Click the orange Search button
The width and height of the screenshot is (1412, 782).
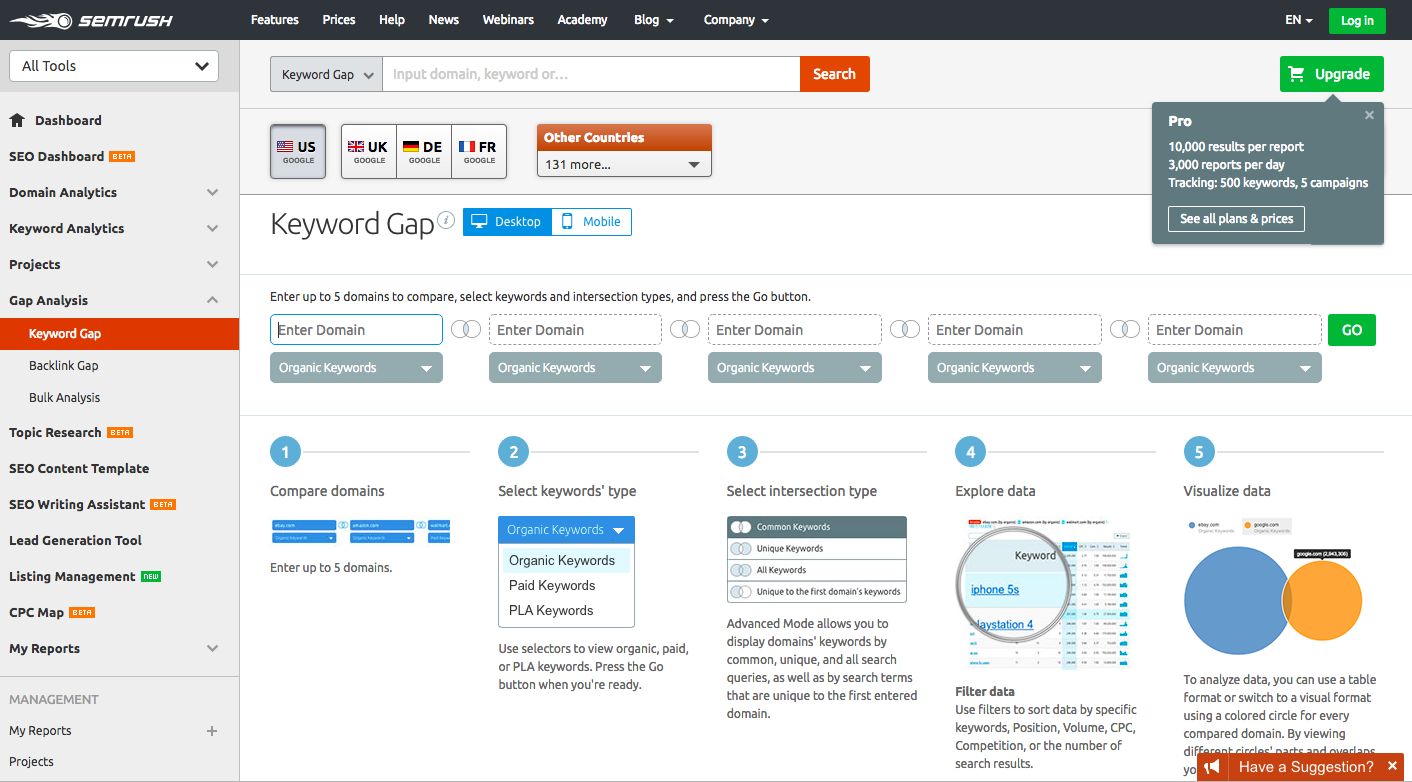tap(834, 74)
